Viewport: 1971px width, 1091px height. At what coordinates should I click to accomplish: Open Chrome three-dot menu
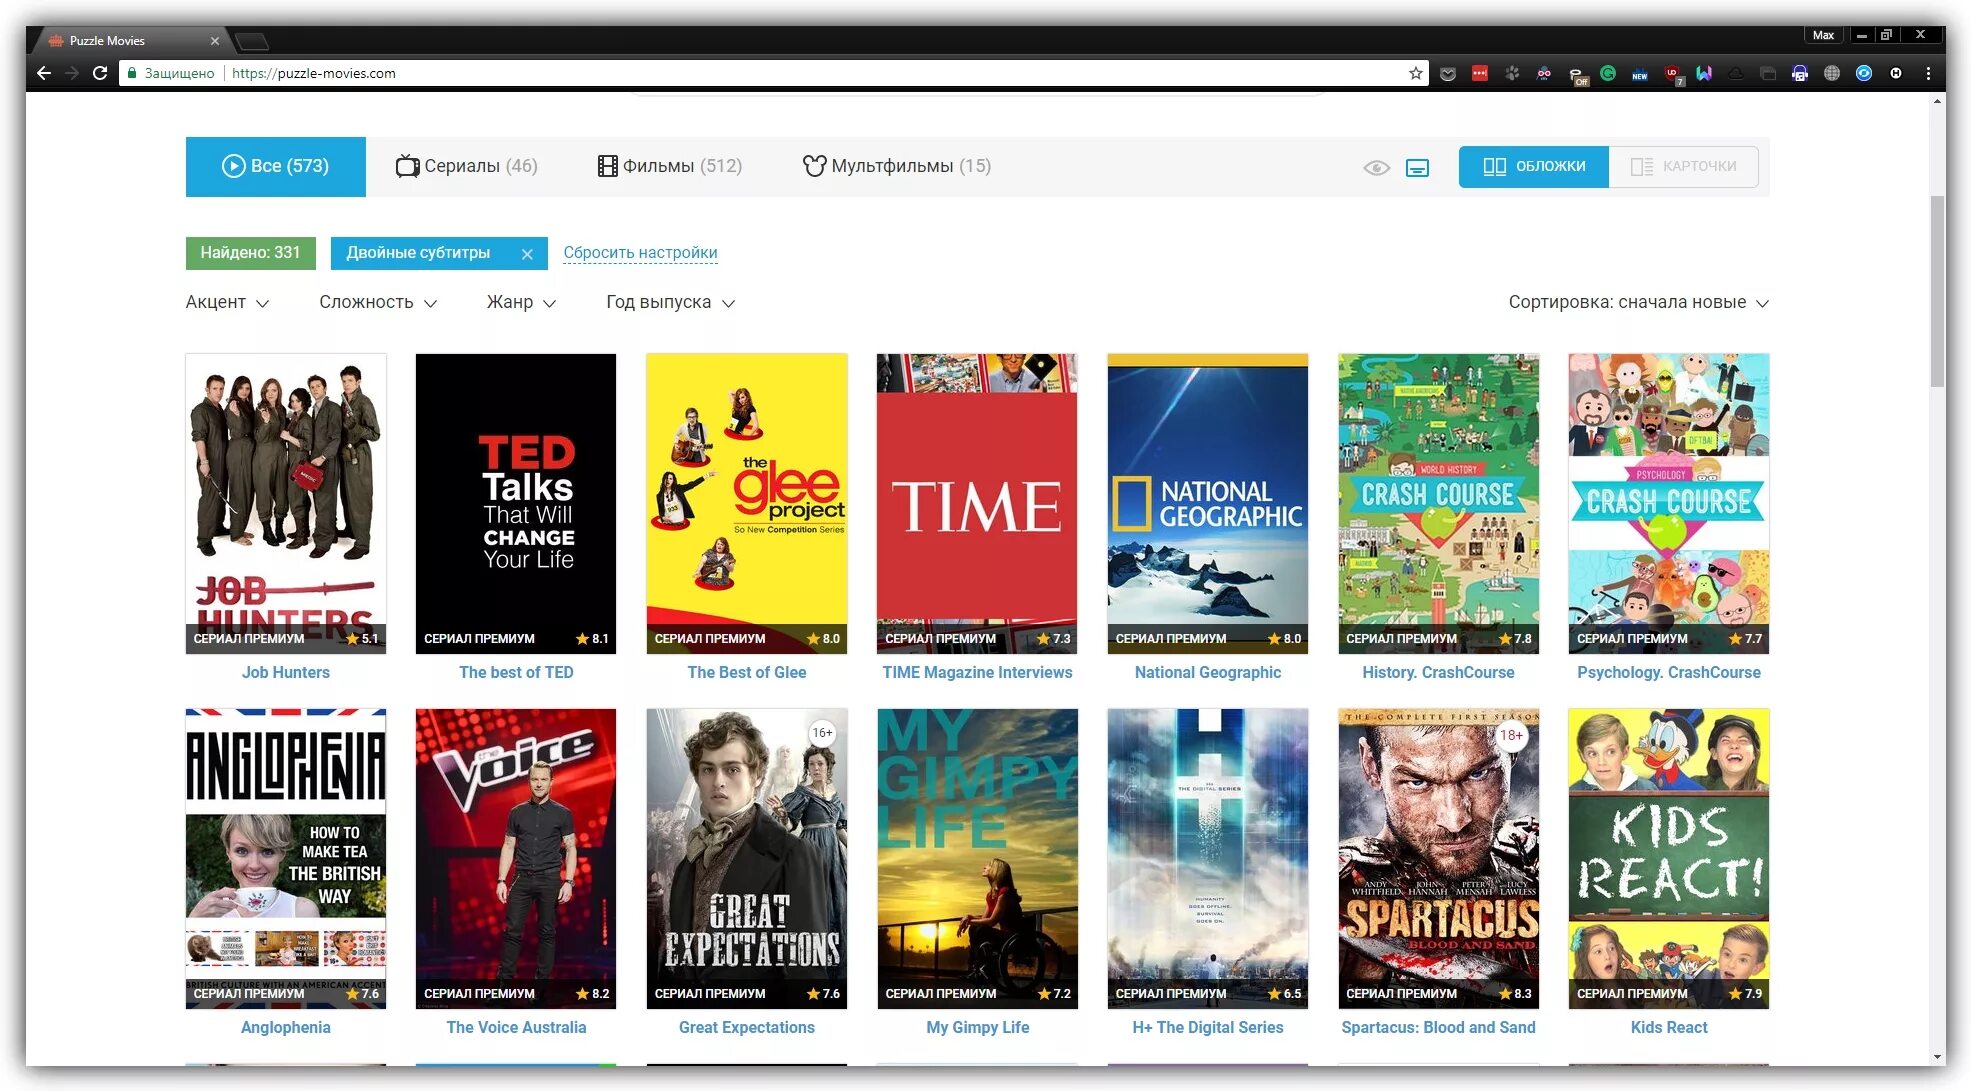coord(1928,73)
